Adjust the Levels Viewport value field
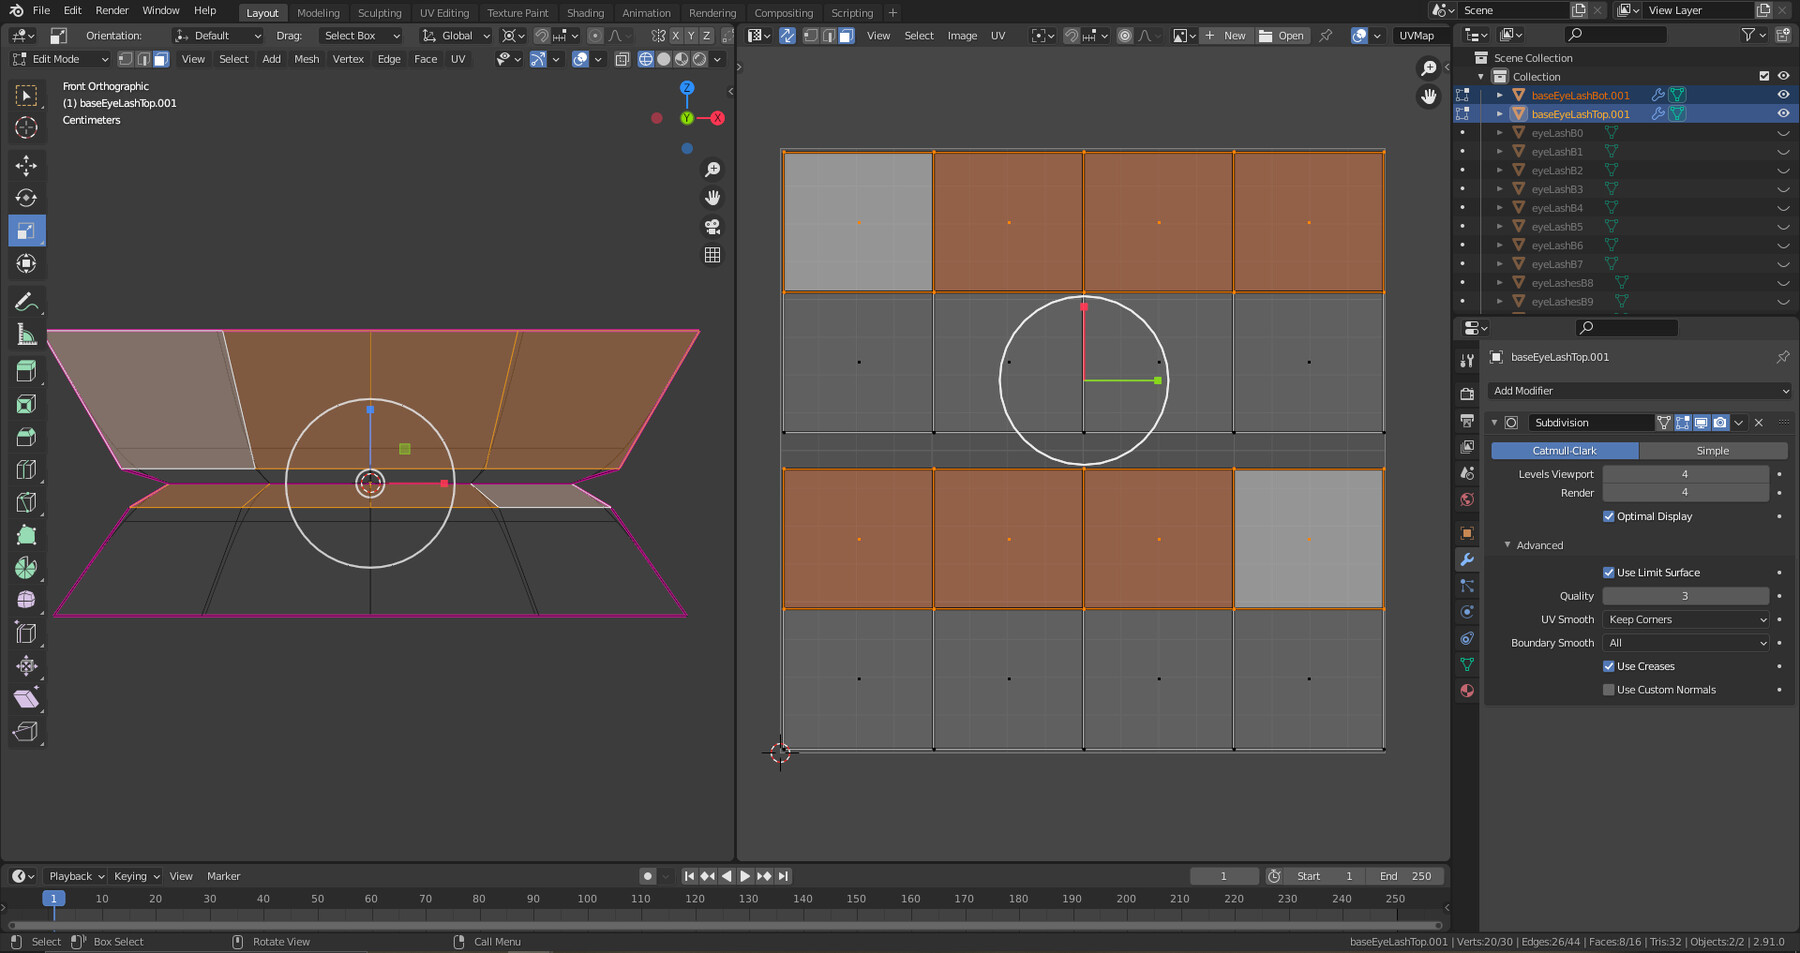This screenshot has width=1800, height=953. [x=1685, y=474]
